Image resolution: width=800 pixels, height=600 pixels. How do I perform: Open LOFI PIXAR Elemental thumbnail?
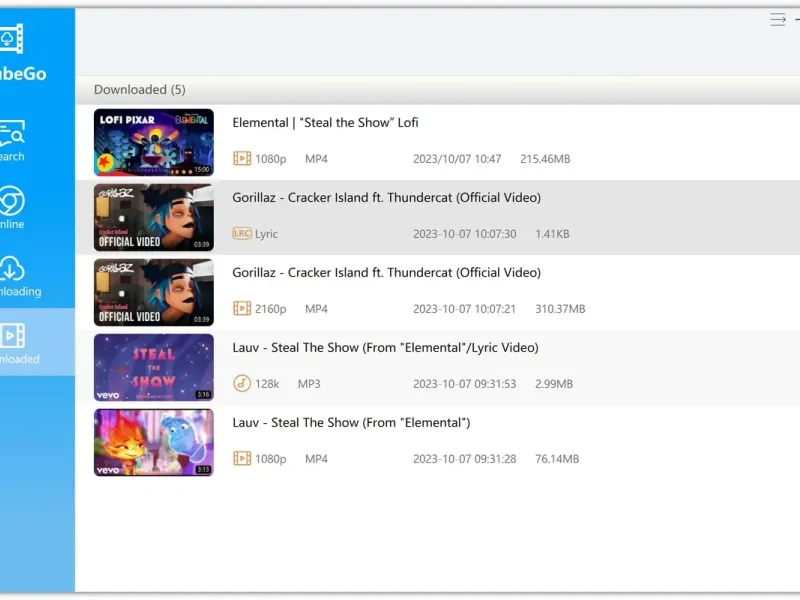coord(154,142)
